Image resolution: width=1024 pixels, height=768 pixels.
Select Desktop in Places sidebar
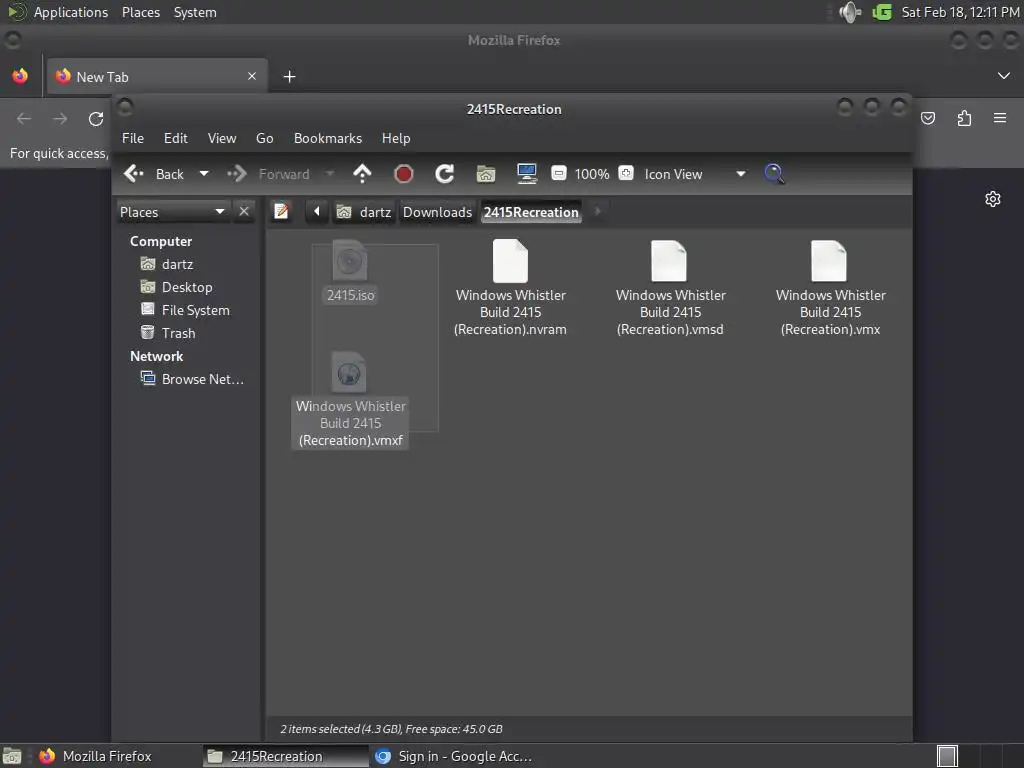pyautogui.click(x=176, y=287)
